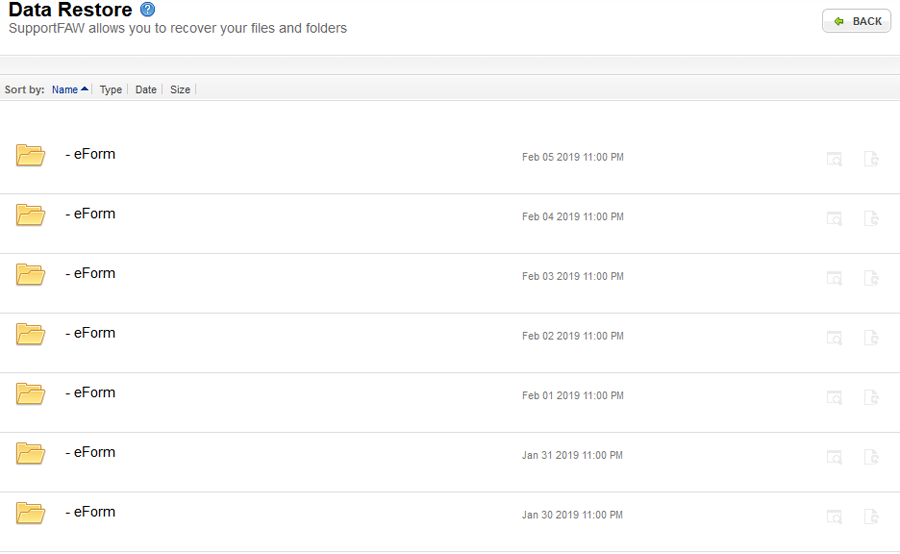
Task: Click the browse icon for the Feb 03 2019 row
Action: click(834, 278)
